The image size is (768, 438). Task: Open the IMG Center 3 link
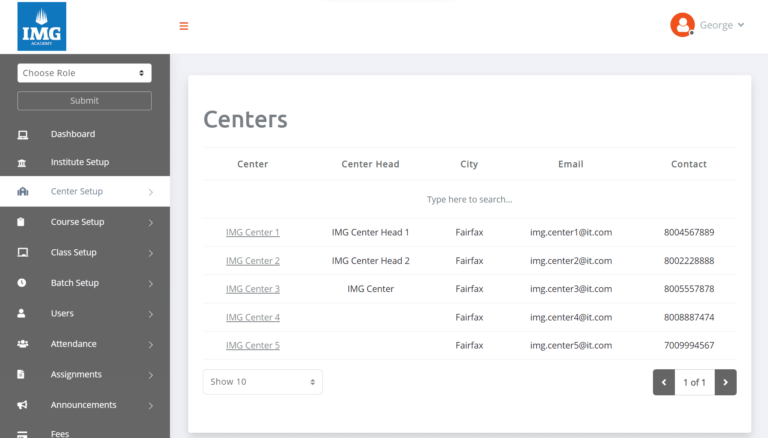coord(253,289)
